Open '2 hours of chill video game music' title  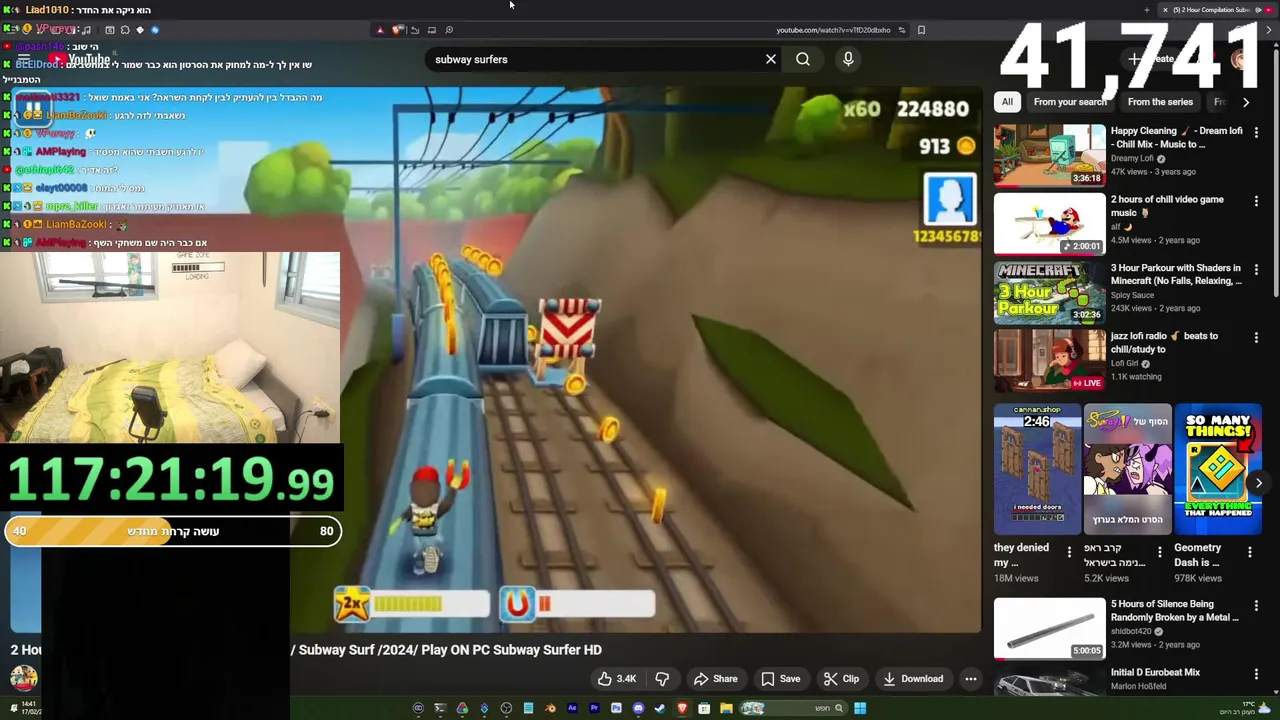point(1167,206)
